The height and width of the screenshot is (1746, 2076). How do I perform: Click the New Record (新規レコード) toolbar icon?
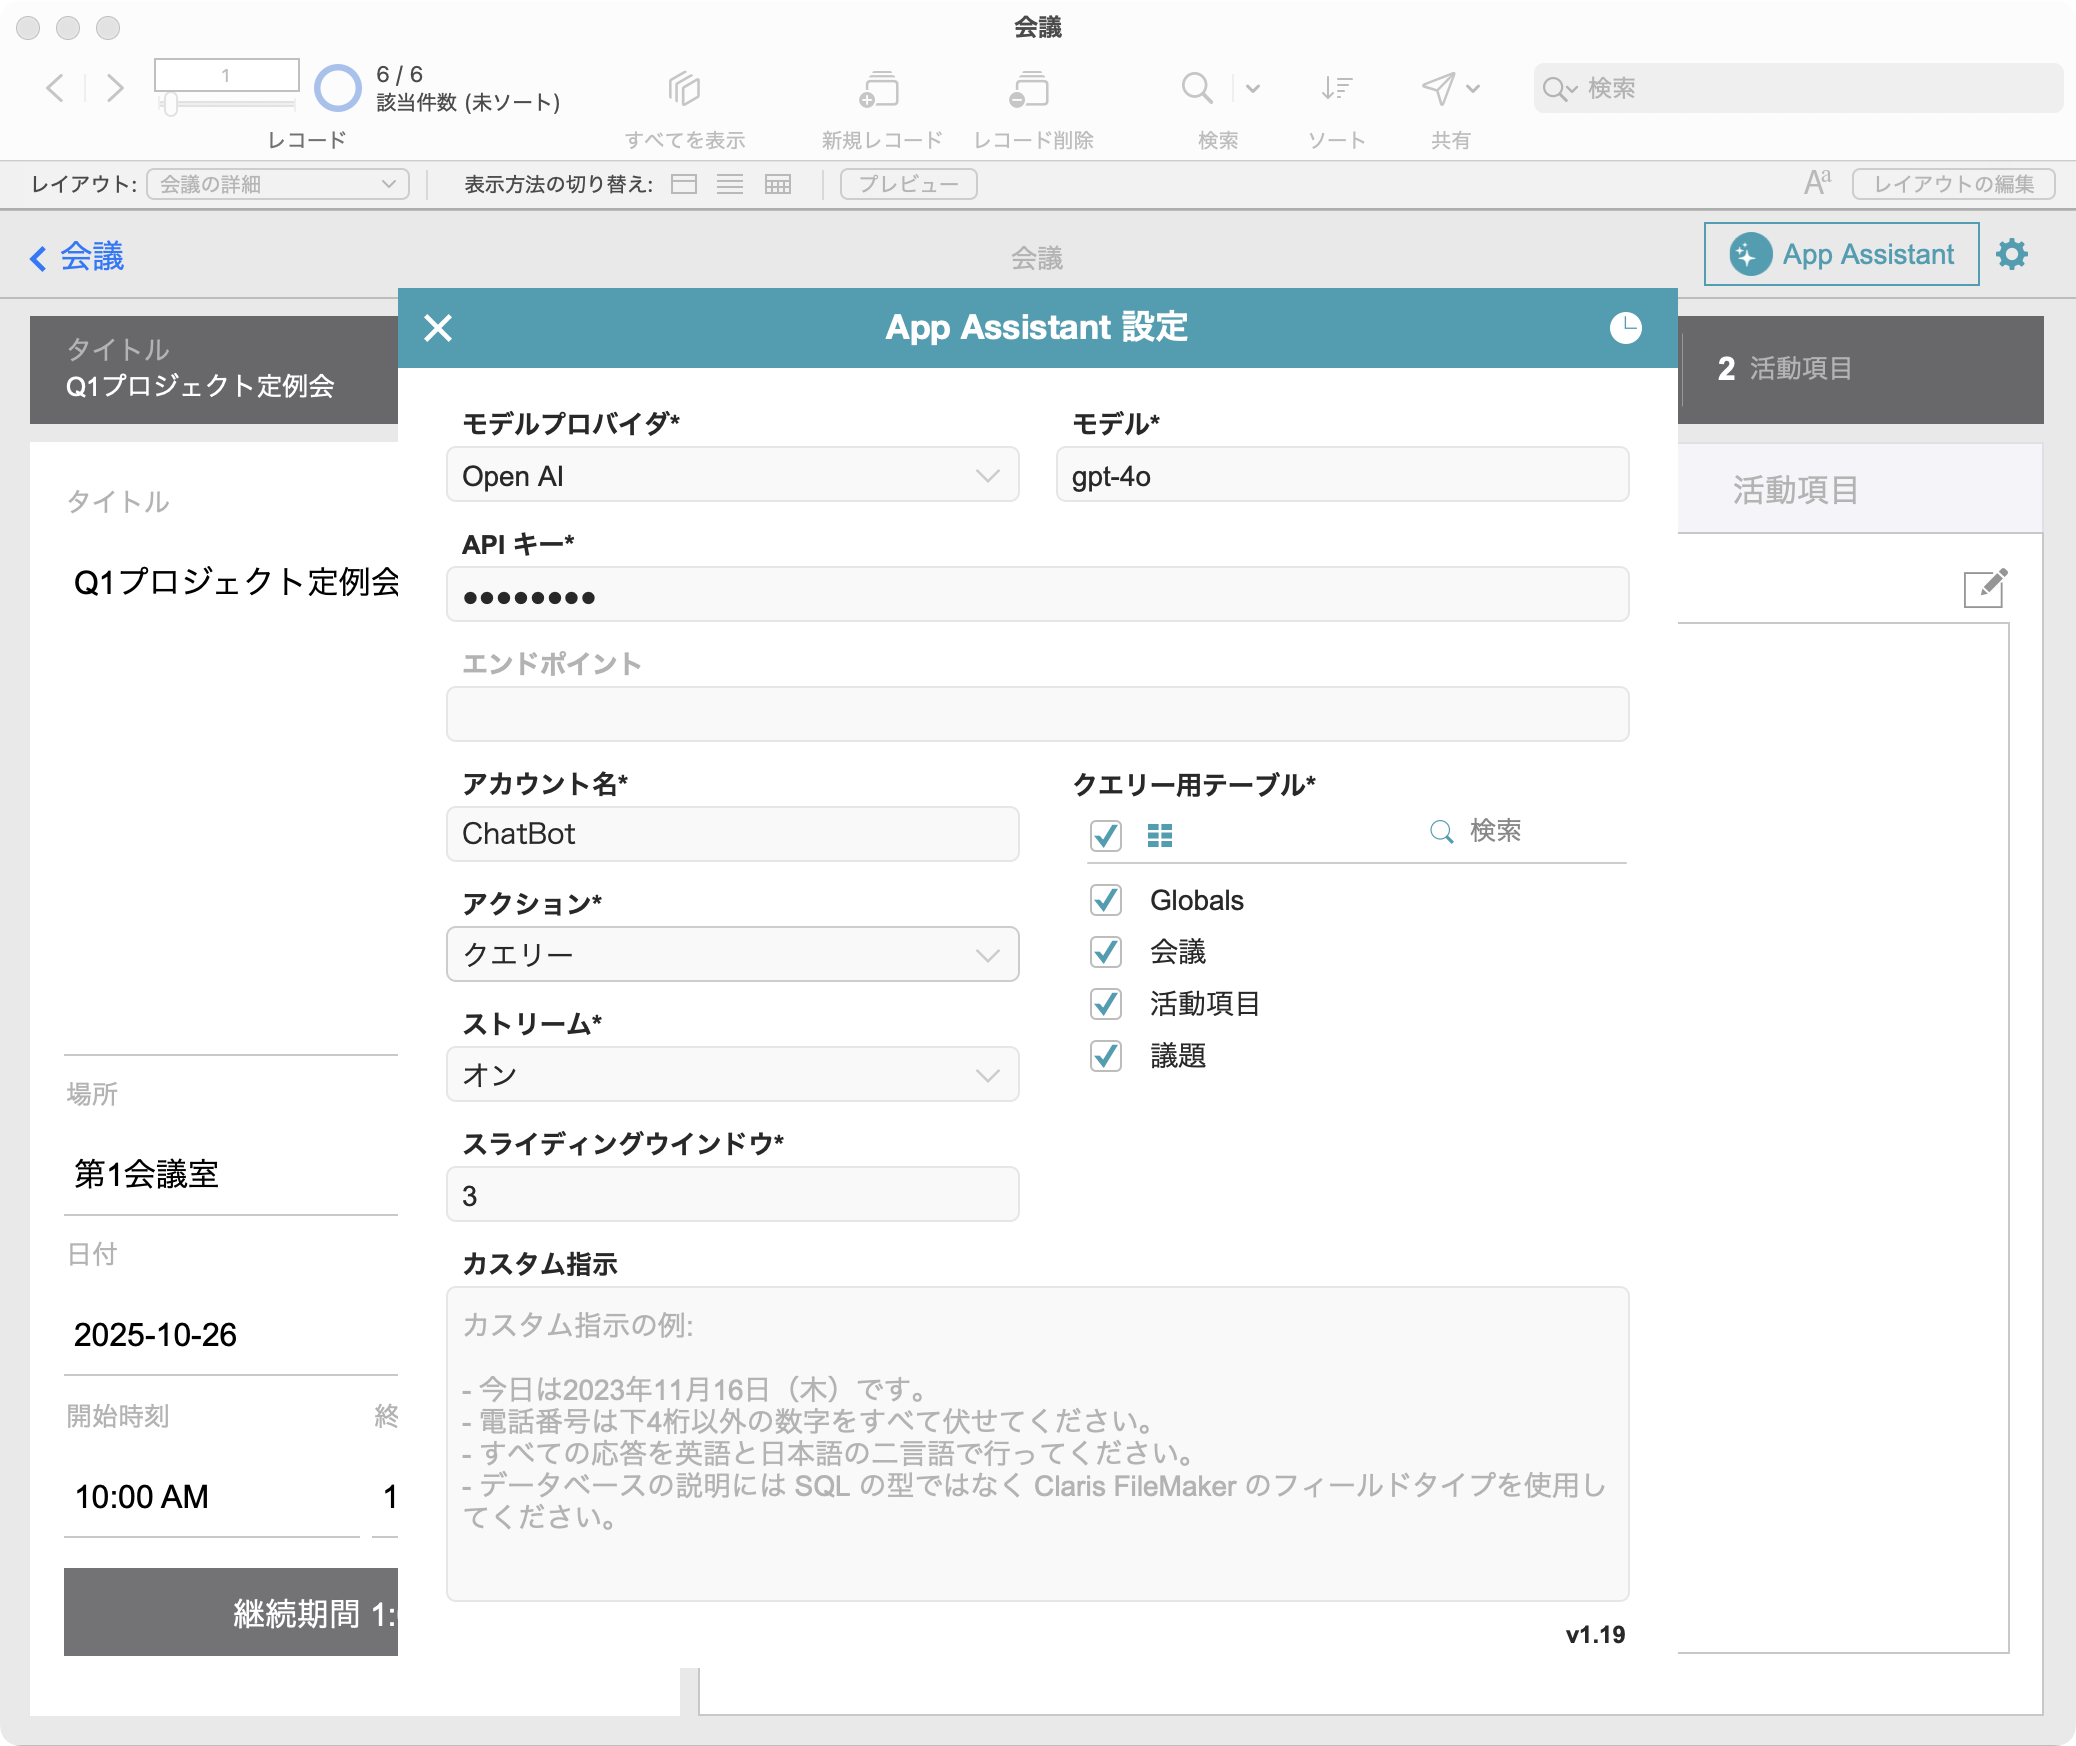click(879, 90)
